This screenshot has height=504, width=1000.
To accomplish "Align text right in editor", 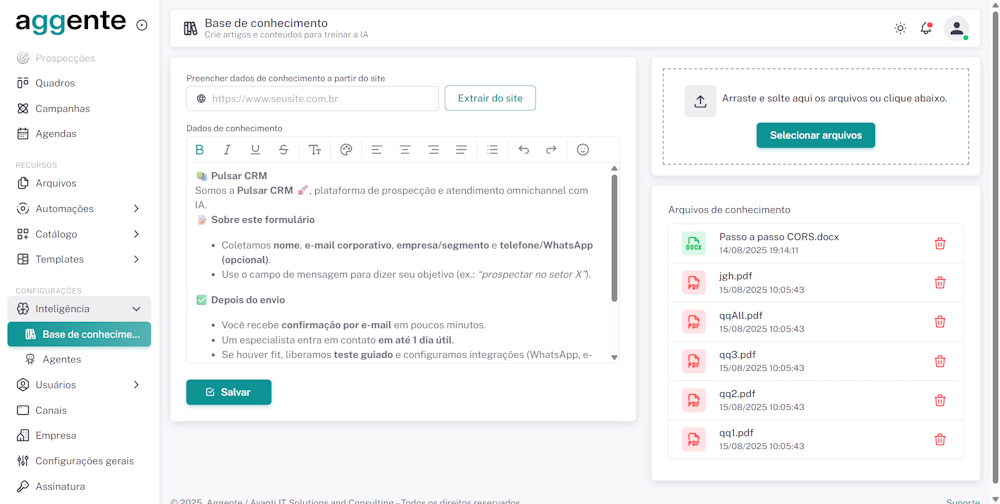I will (433, 150).
